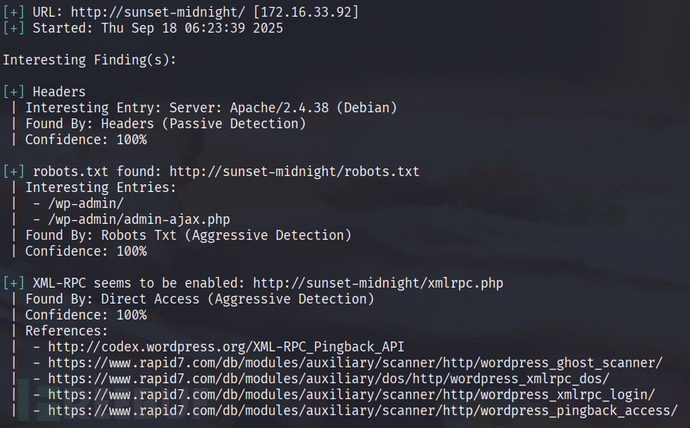Click the Interesting Finding(s) heading
The image size is (690, 428).
[x=90, y=60]
